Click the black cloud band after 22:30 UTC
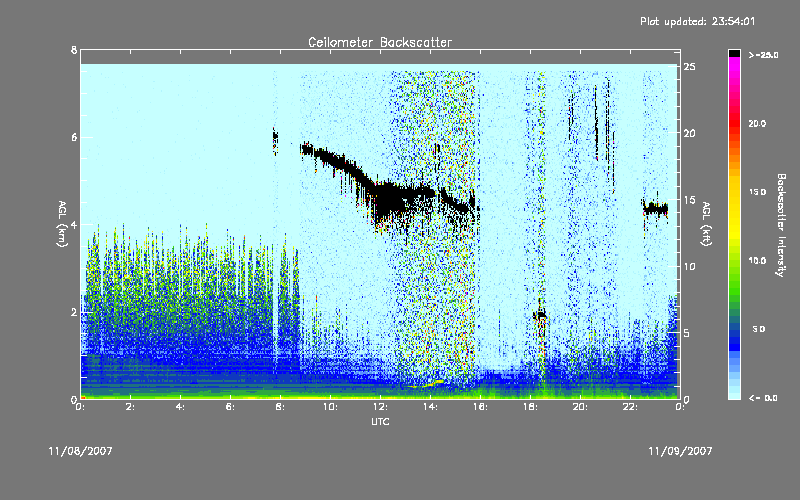Image resolution: width=800 pixels, height=500 pixels. (x=656, y=209)
